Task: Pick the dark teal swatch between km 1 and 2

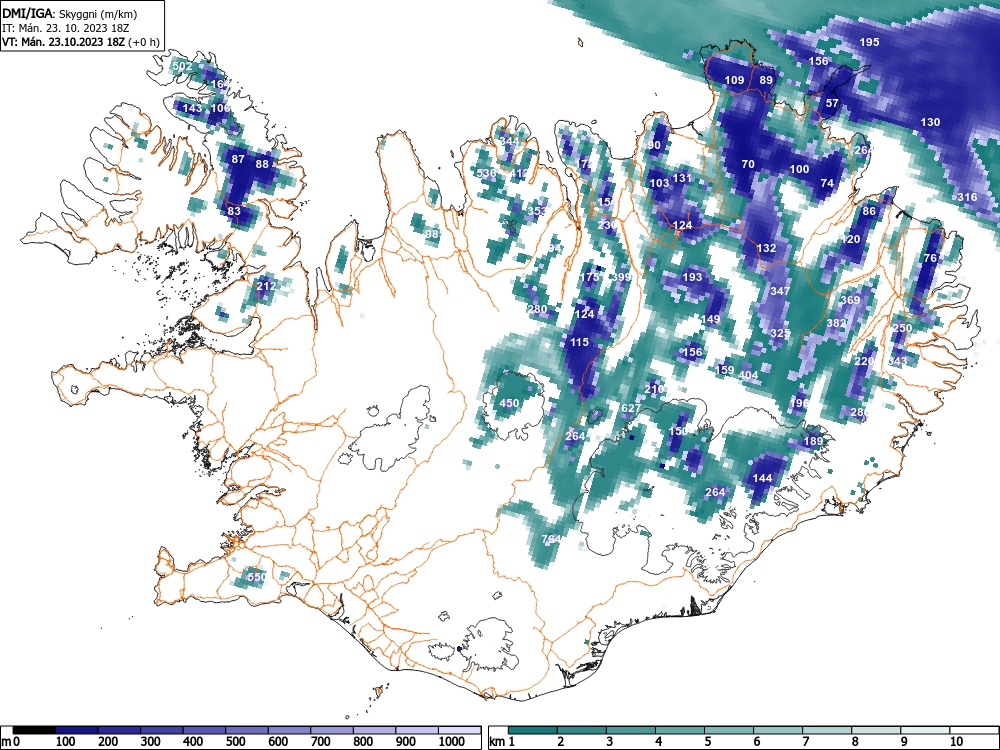Action: pos(533,730)
